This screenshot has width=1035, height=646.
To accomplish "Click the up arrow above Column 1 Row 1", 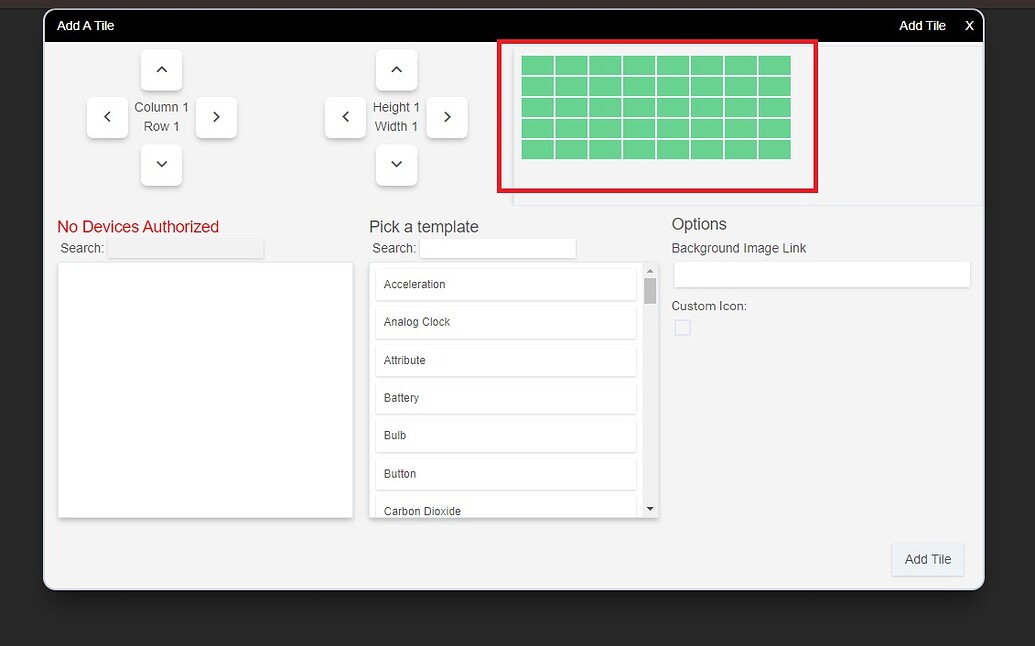I will [x=161, y=70].
